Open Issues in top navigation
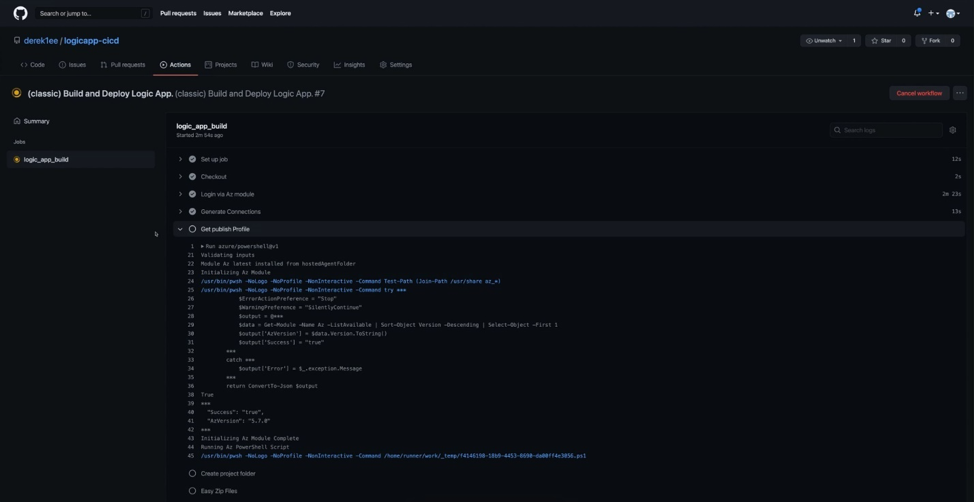 click(212, 13)
